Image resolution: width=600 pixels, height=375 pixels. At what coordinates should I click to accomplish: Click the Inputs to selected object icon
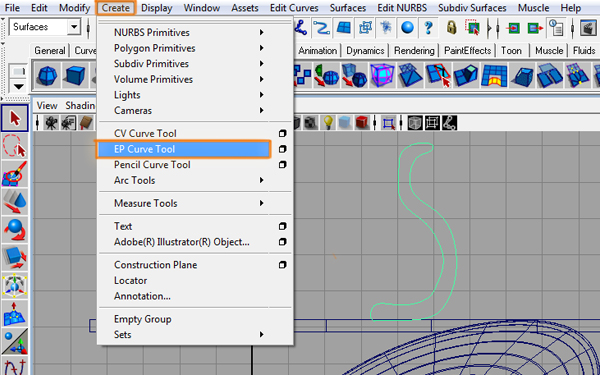(513, 28)
